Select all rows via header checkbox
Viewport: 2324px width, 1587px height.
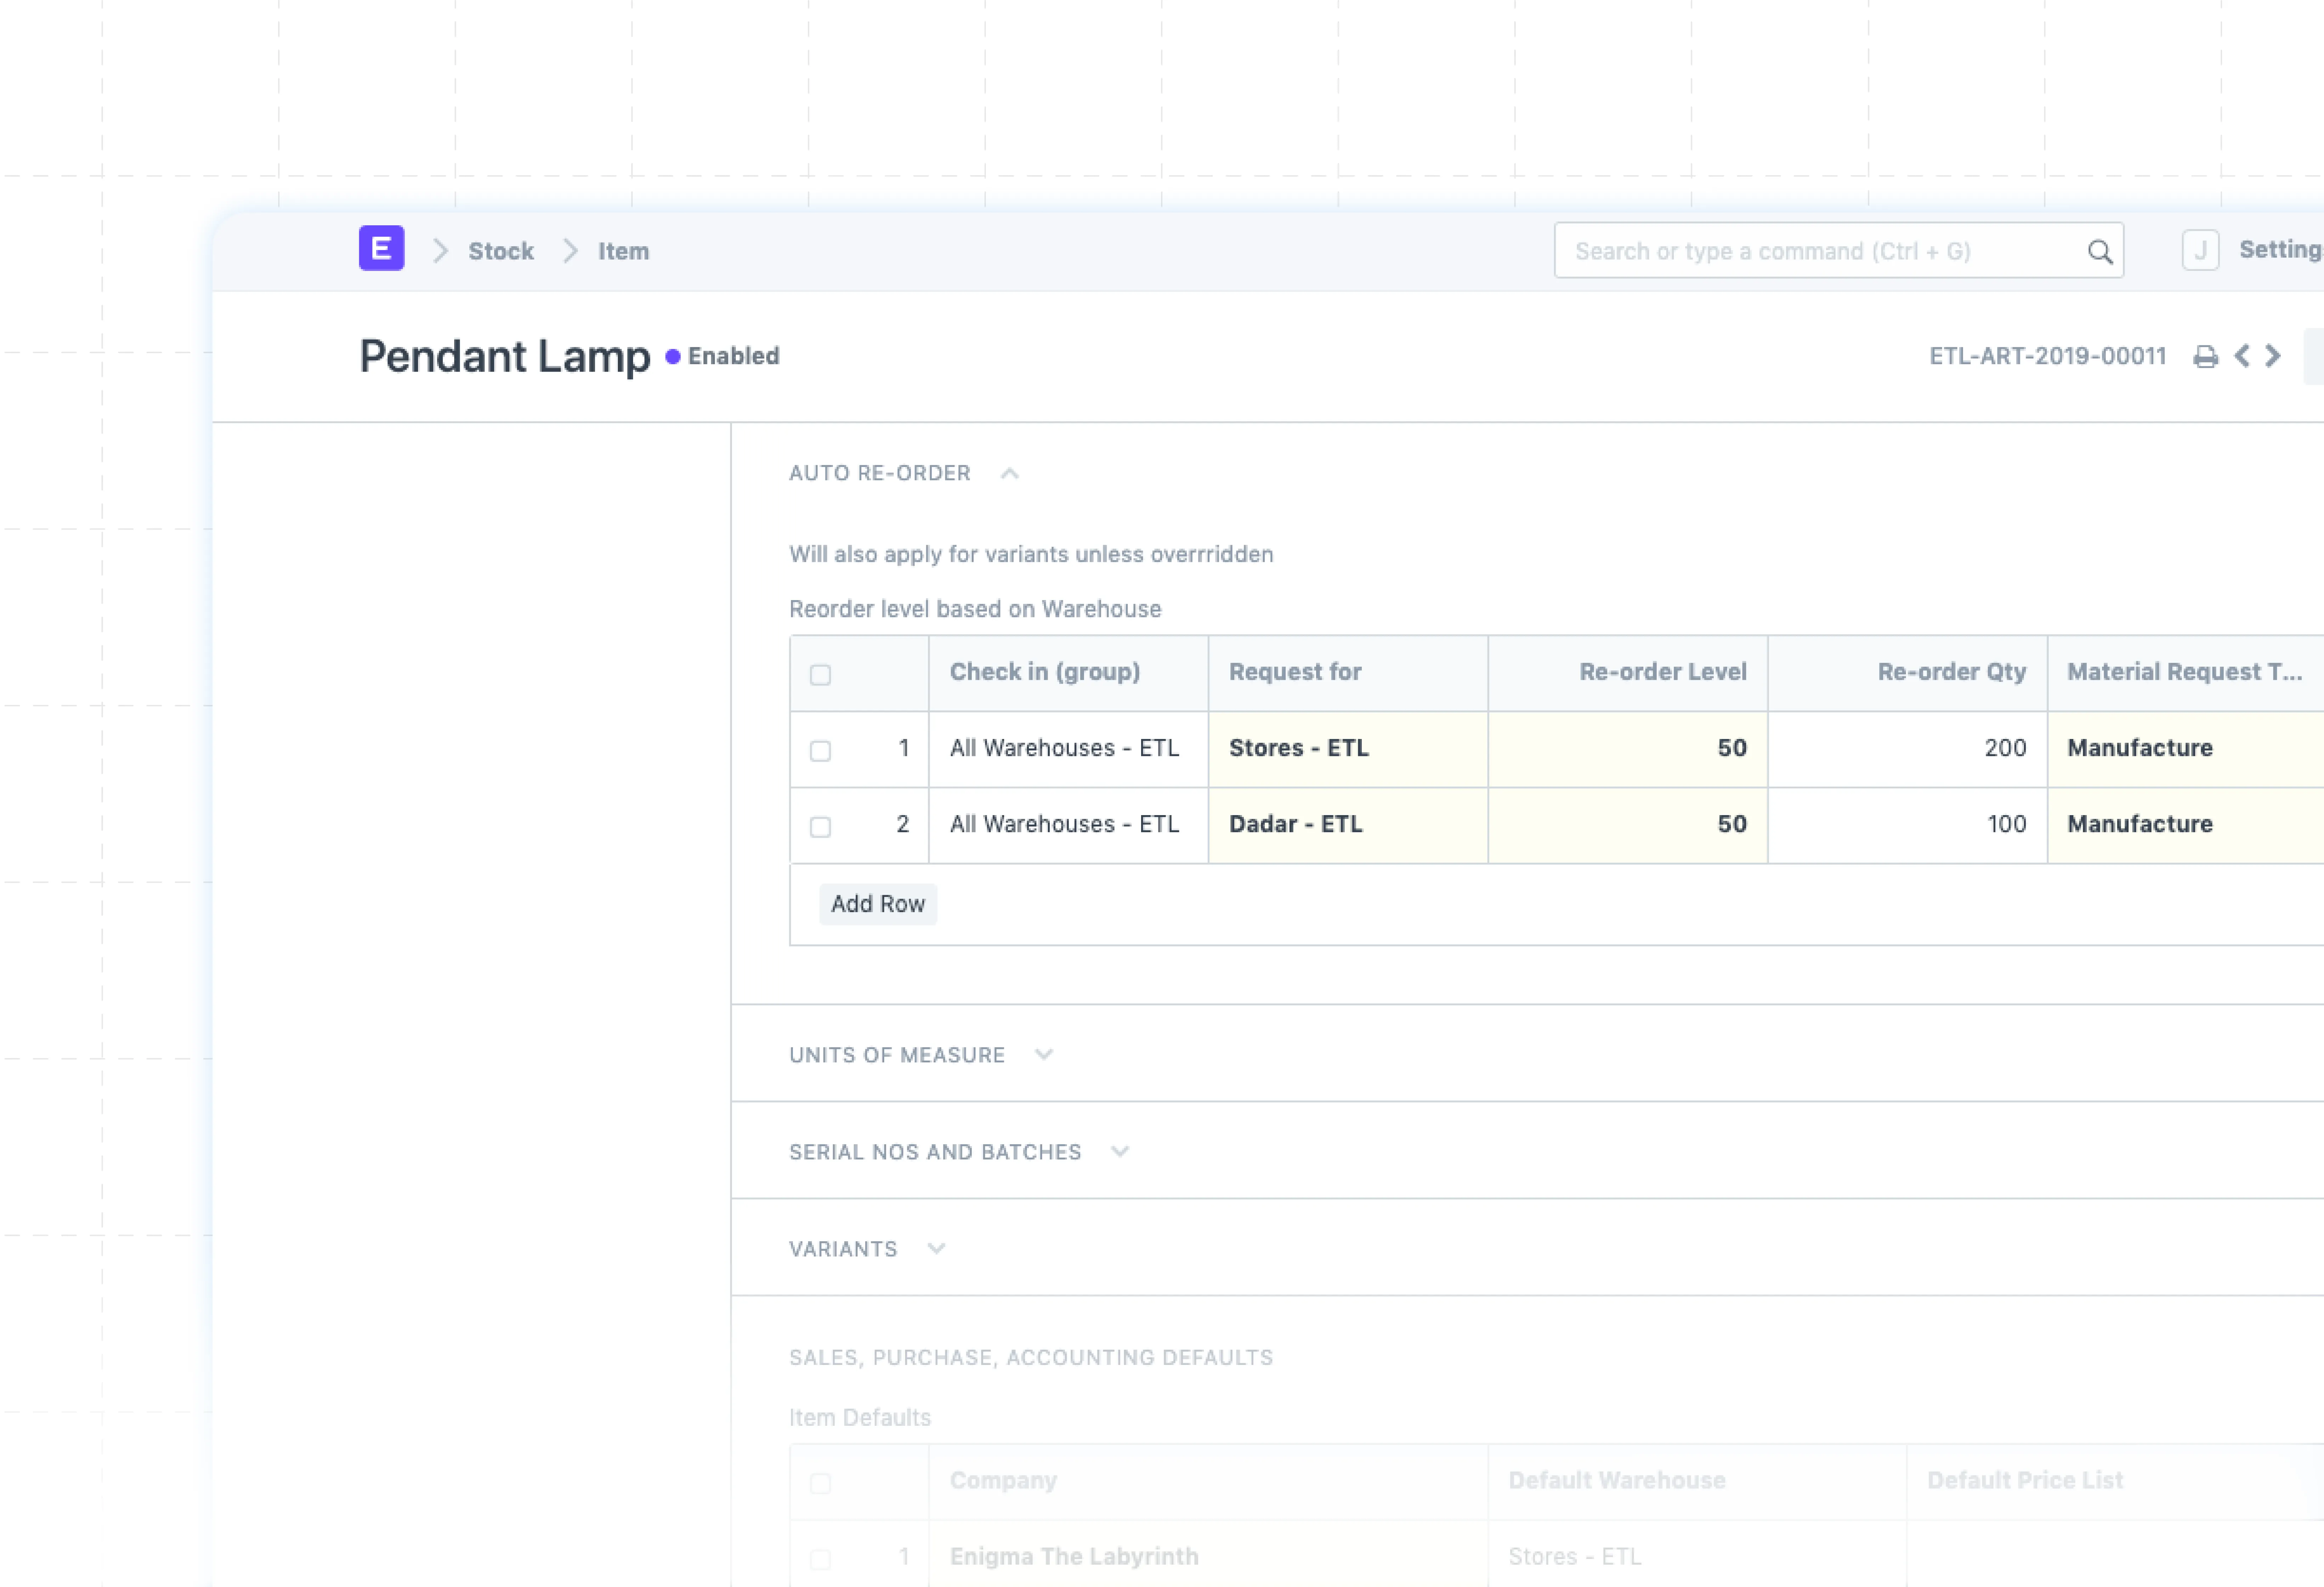820,674
